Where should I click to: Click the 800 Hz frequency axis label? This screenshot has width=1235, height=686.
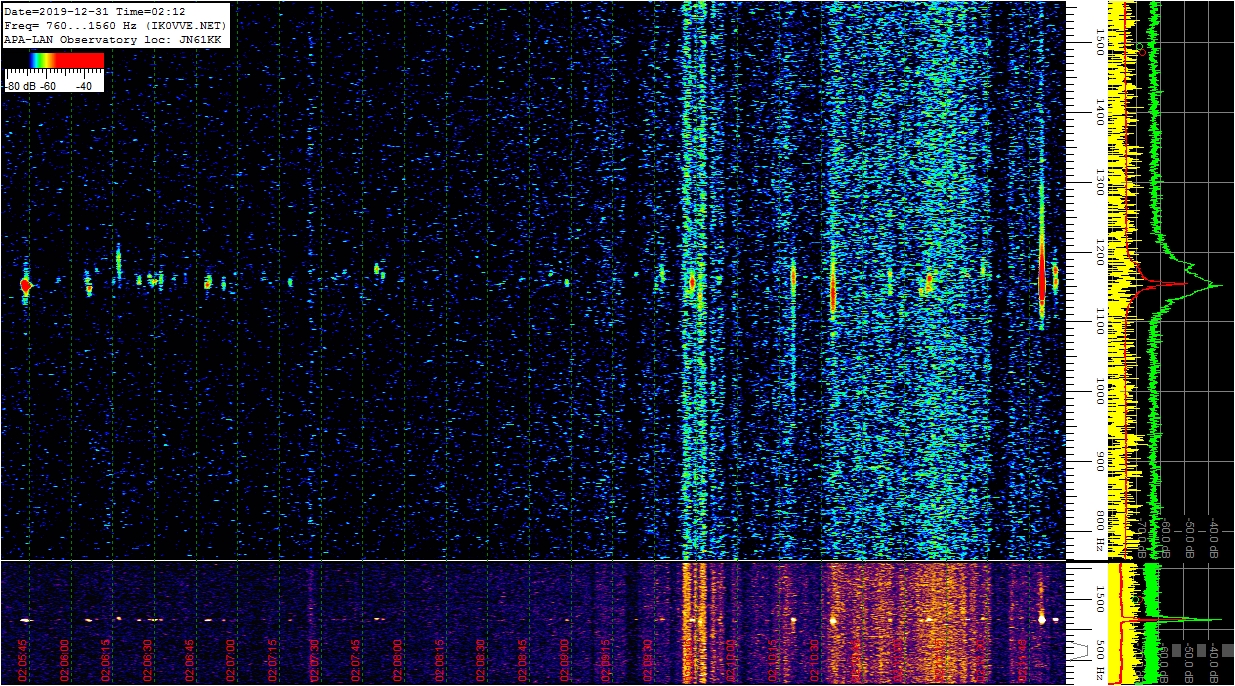(1100, 532)
